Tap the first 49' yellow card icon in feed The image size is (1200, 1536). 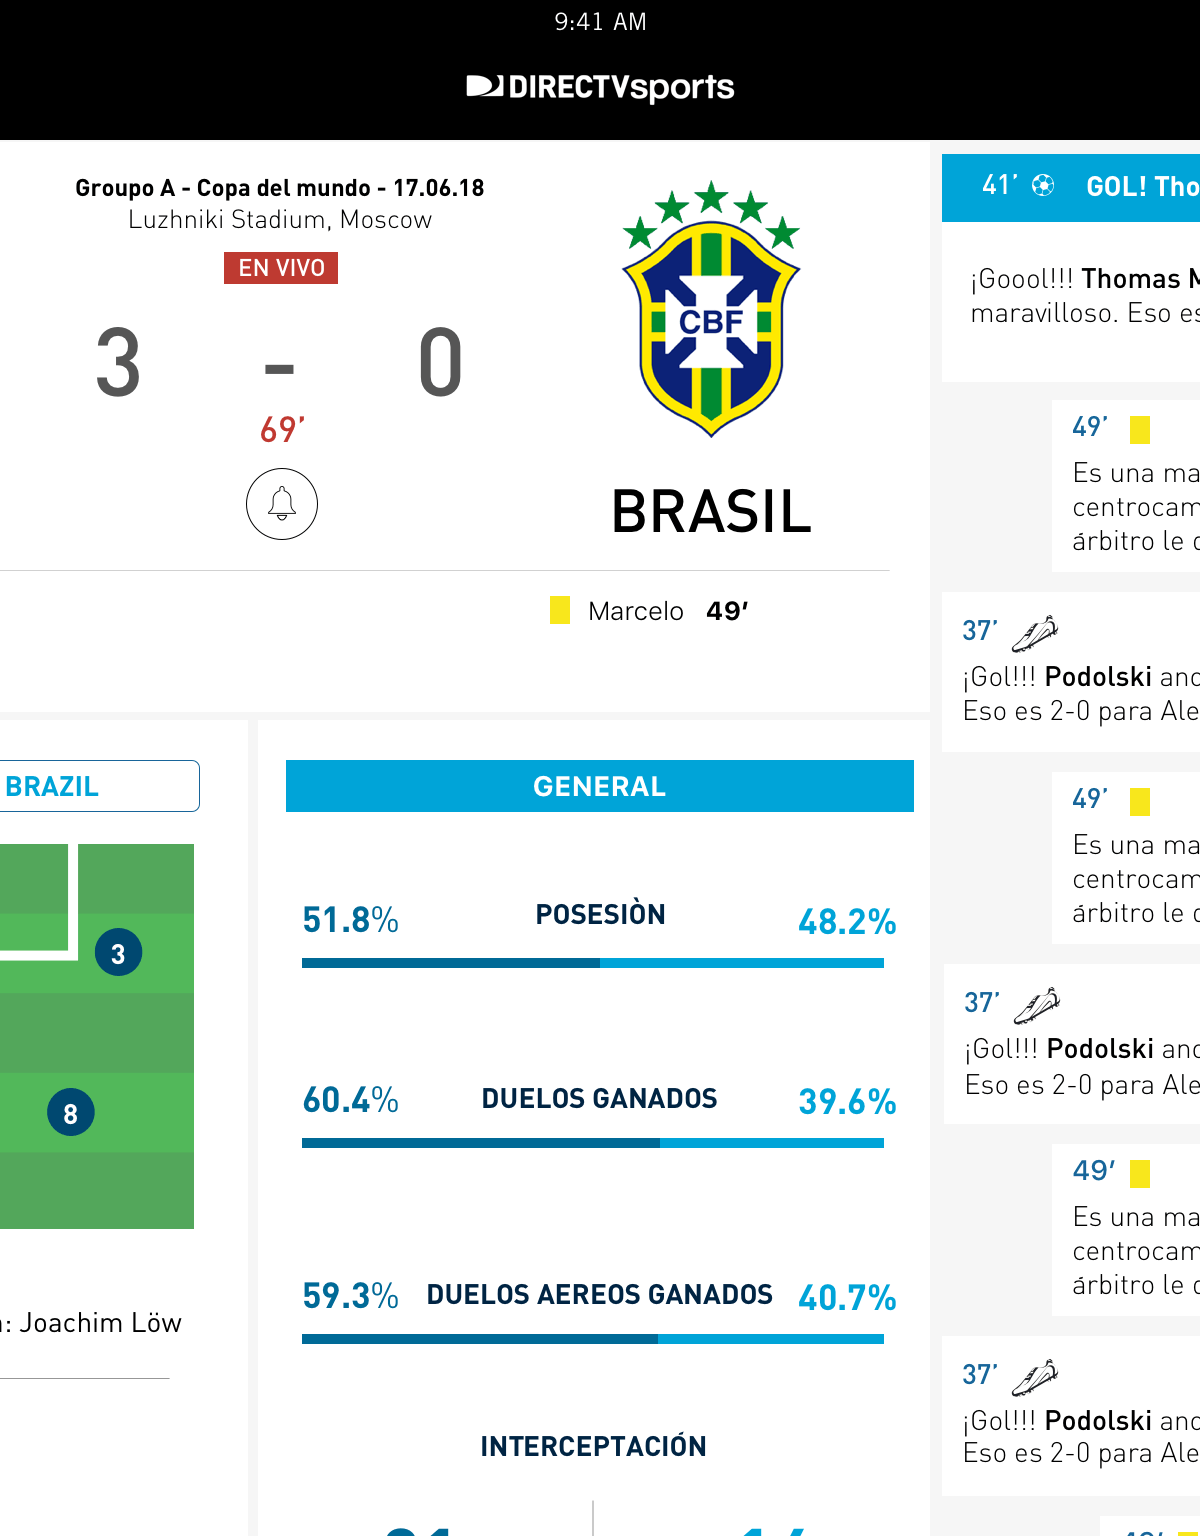click(1139, 430)
